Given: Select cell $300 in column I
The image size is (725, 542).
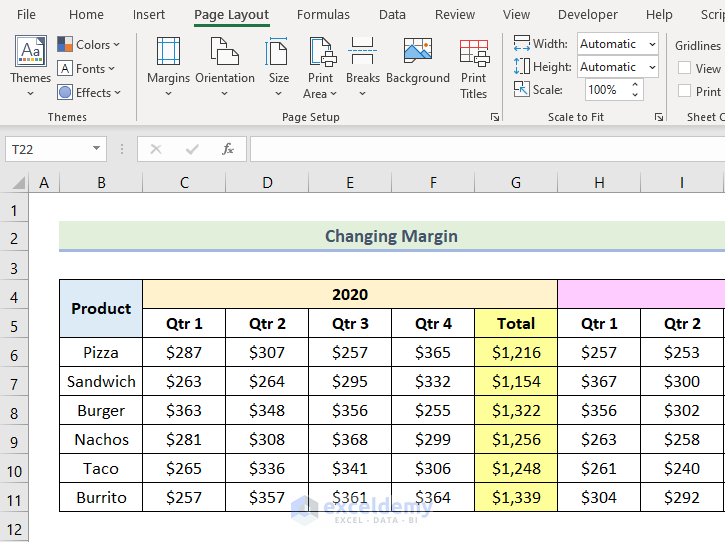Looking at the screenshot, I should [682, 382].
